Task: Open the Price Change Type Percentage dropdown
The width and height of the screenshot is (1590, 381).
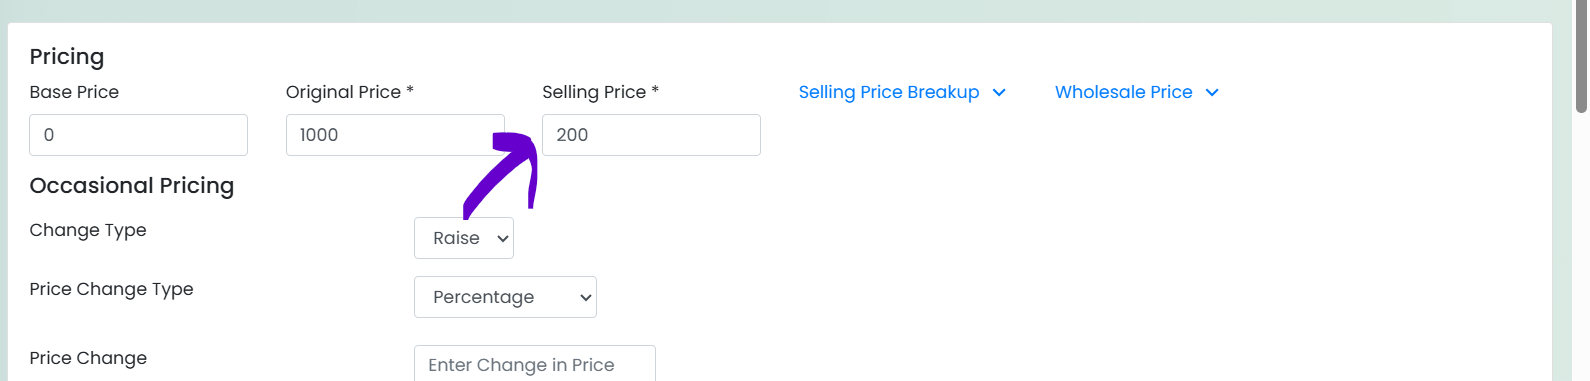Action: point(505,297)
